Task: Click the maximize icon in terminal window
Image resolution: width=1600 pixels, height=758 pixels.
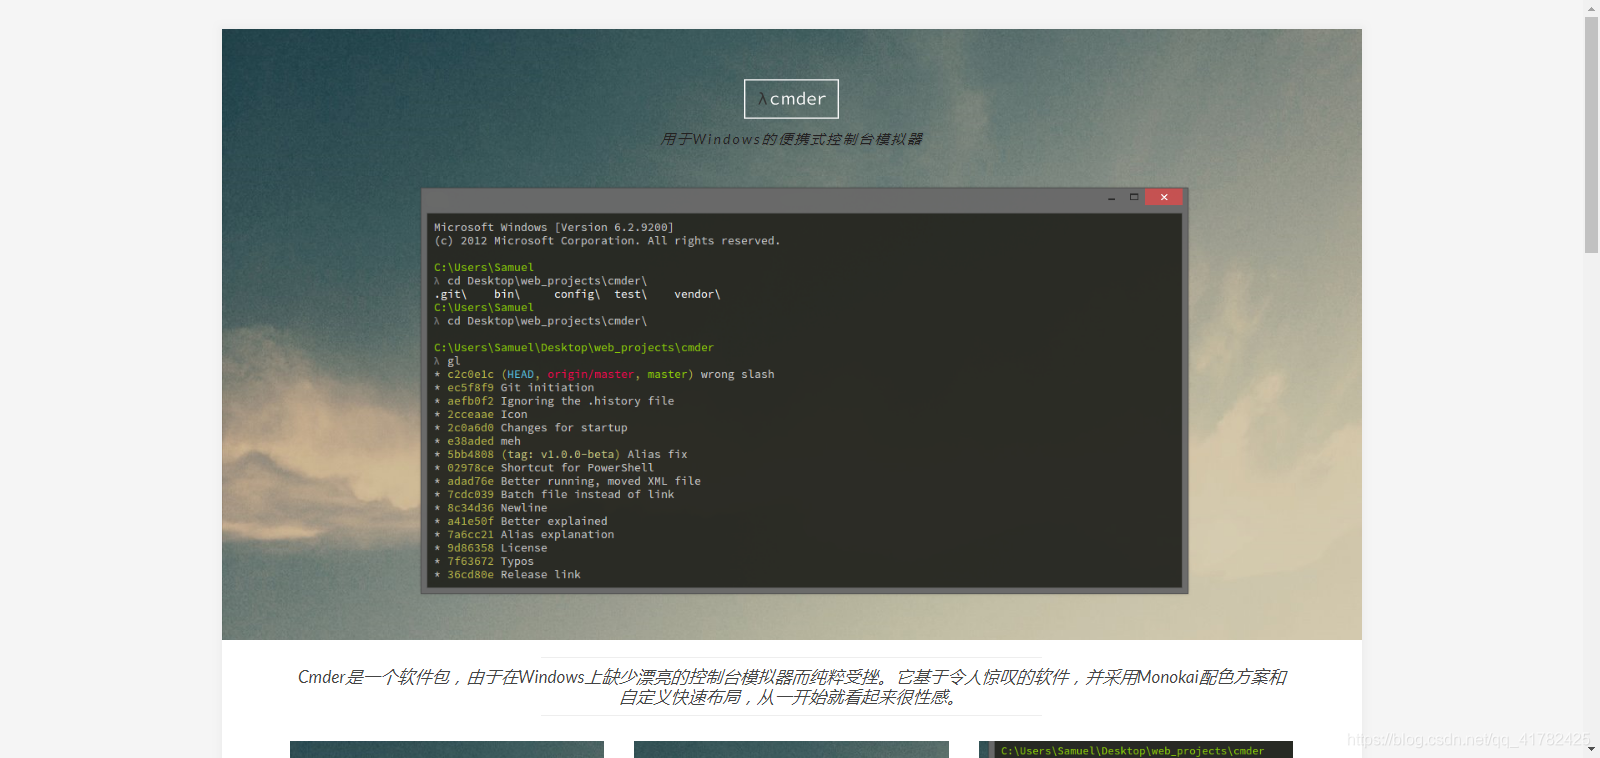Action: point(1134,197)
